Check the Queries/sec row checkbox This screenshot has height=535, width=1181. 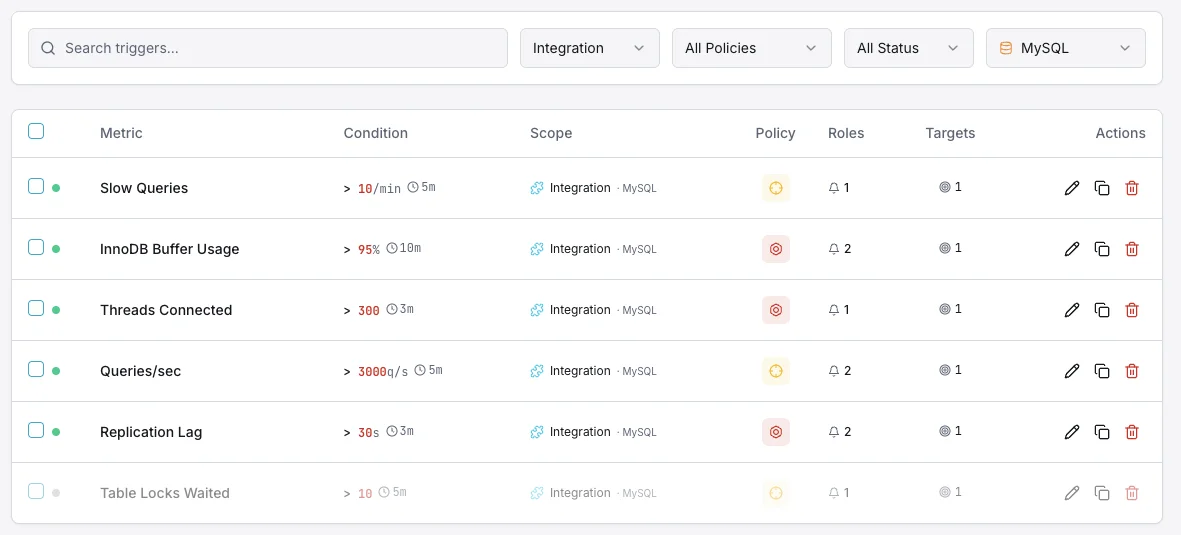click(x=36, y=369)
